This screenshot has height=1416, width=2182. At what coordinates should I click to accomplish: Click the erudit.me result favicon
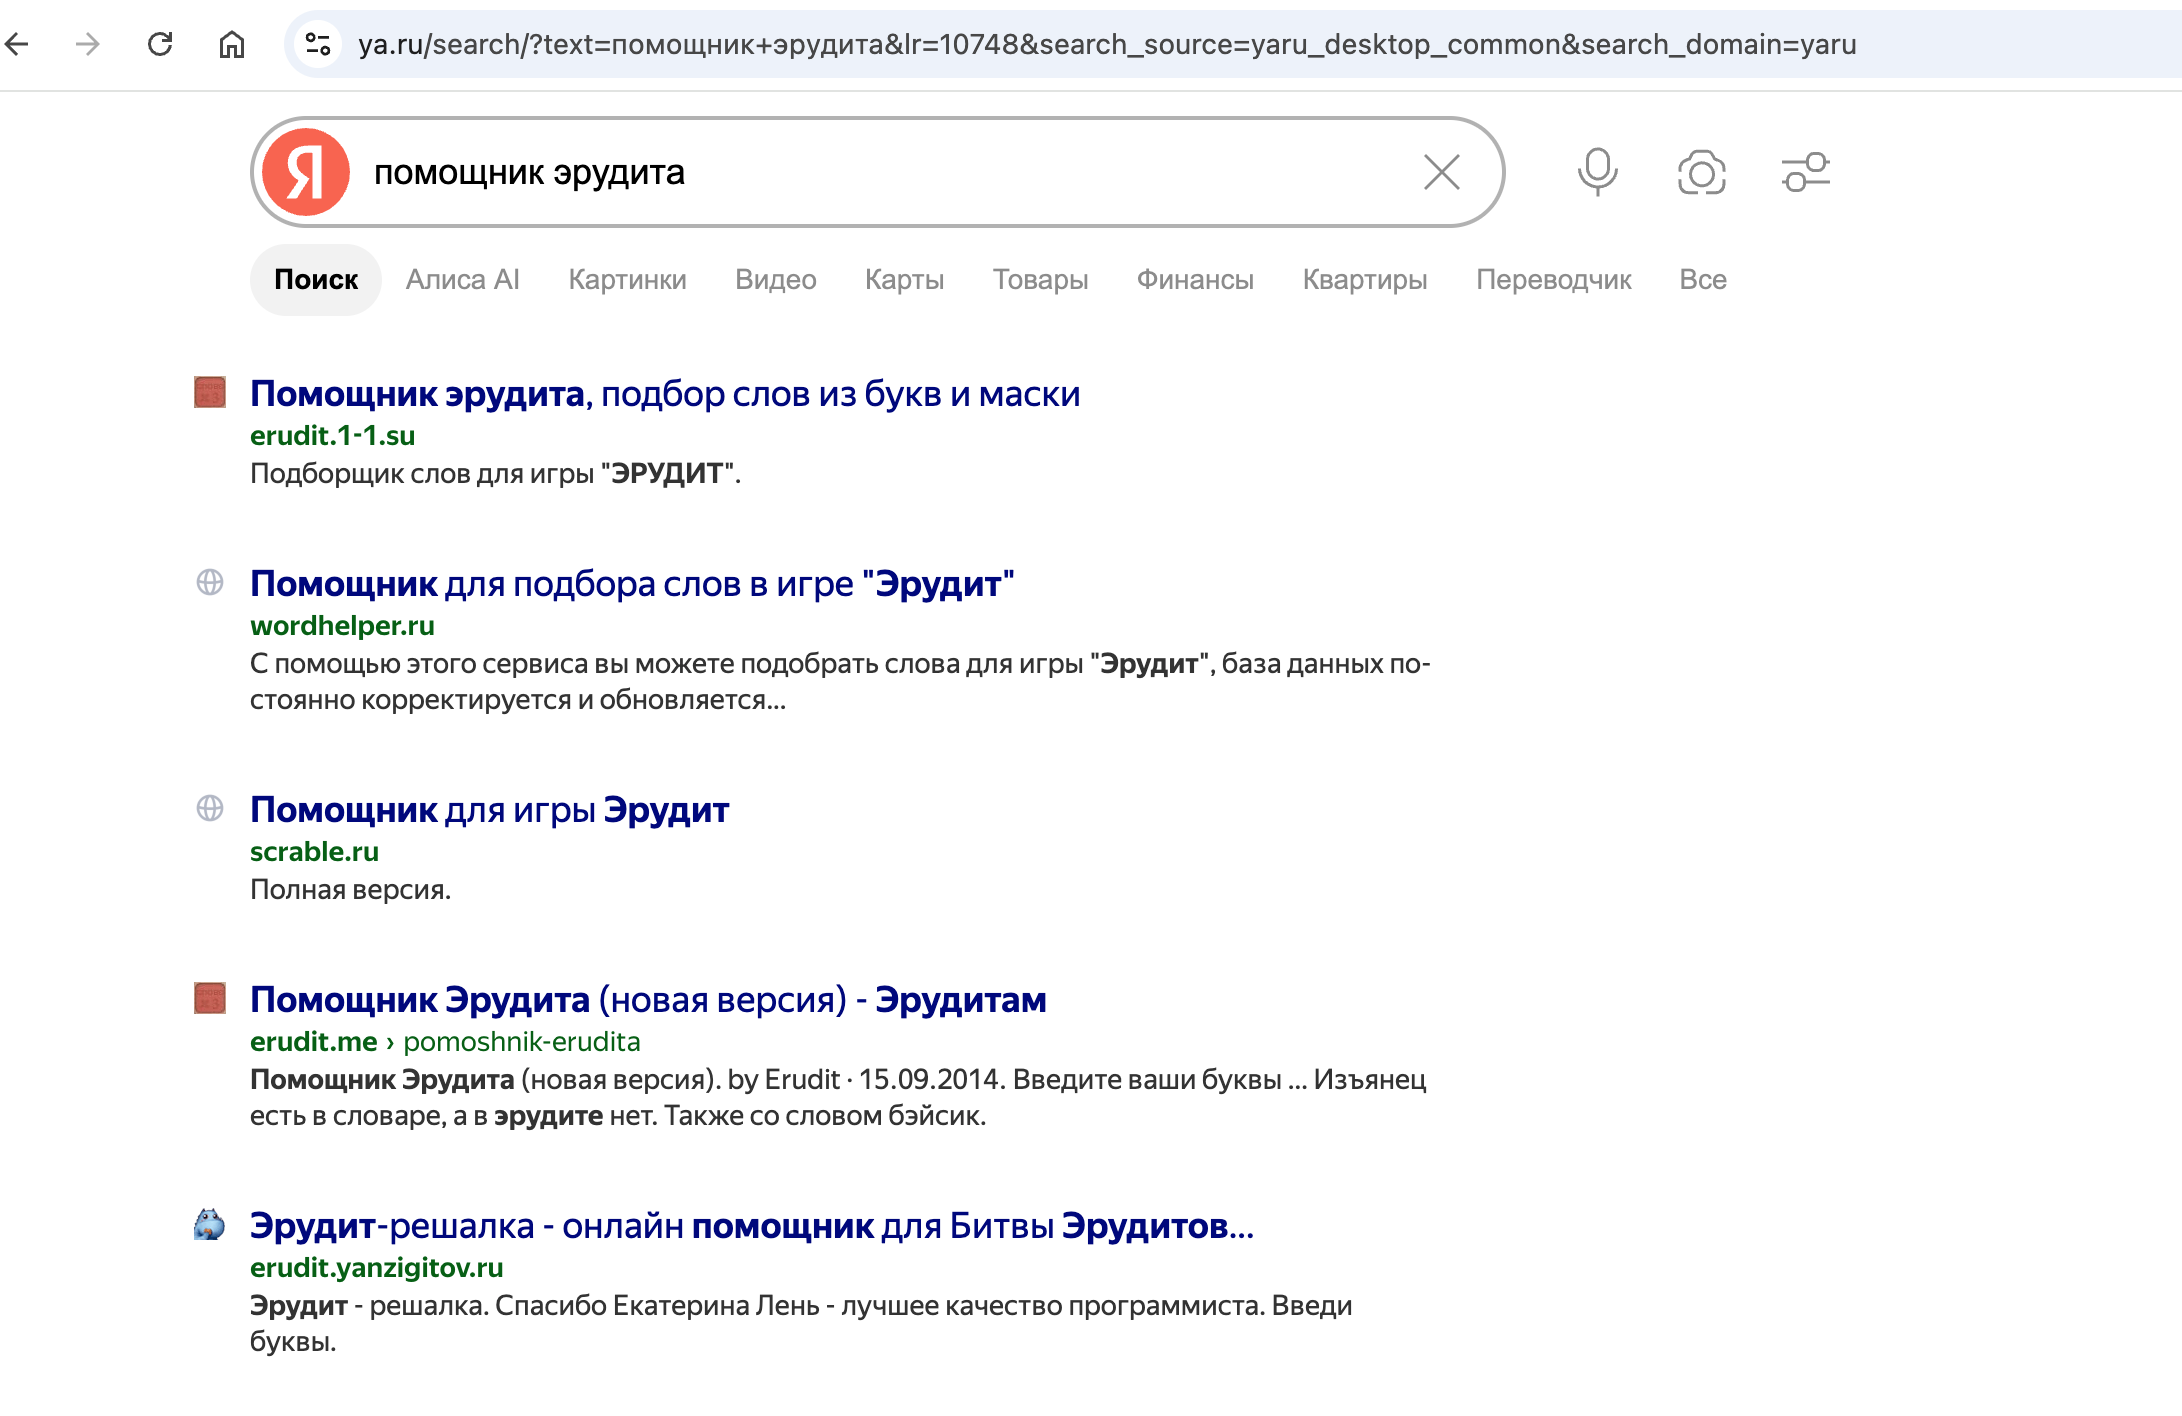point(210,998)
